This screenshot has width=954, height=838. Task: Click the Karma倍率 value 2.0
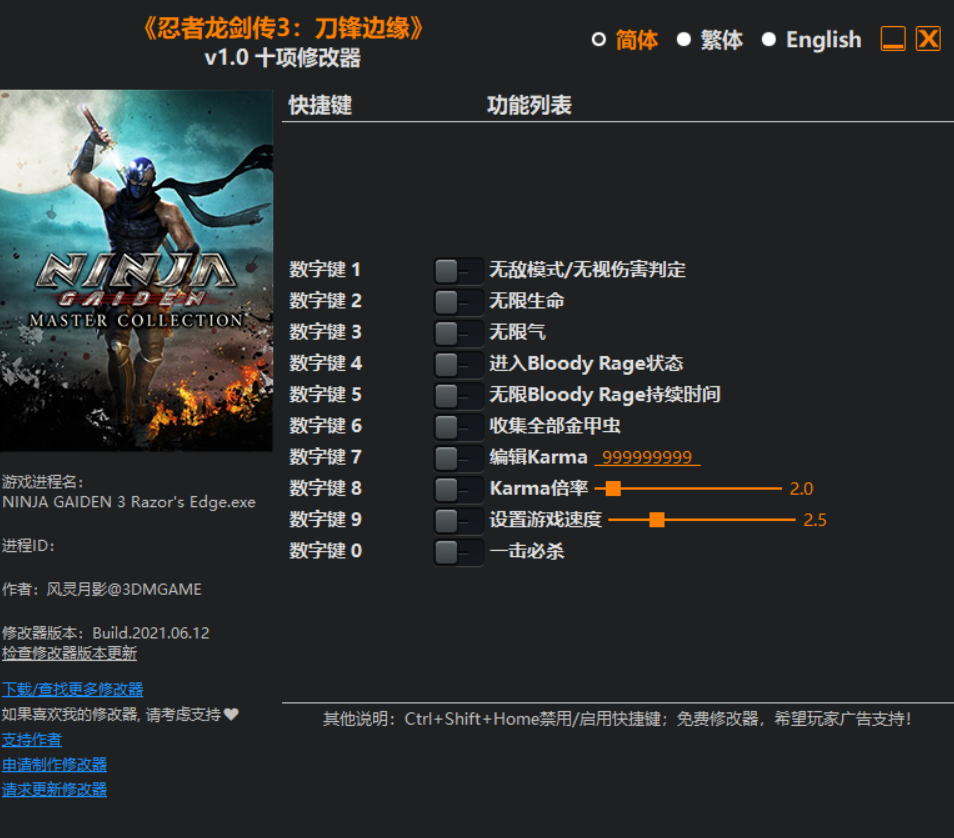[801, 489]
